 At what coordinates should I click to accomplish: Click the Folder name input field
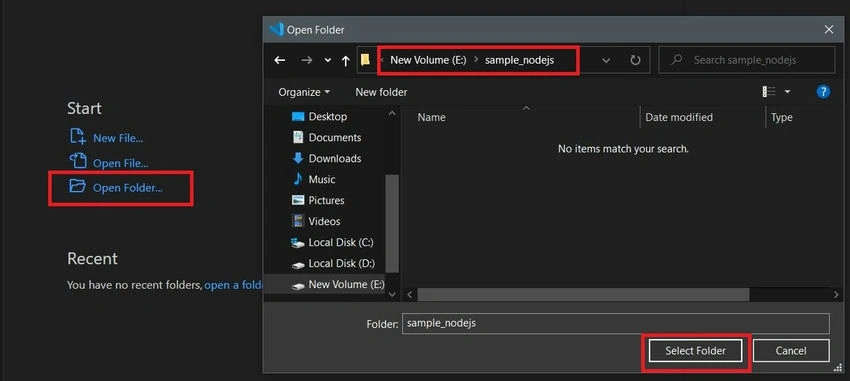click(616, 324)
